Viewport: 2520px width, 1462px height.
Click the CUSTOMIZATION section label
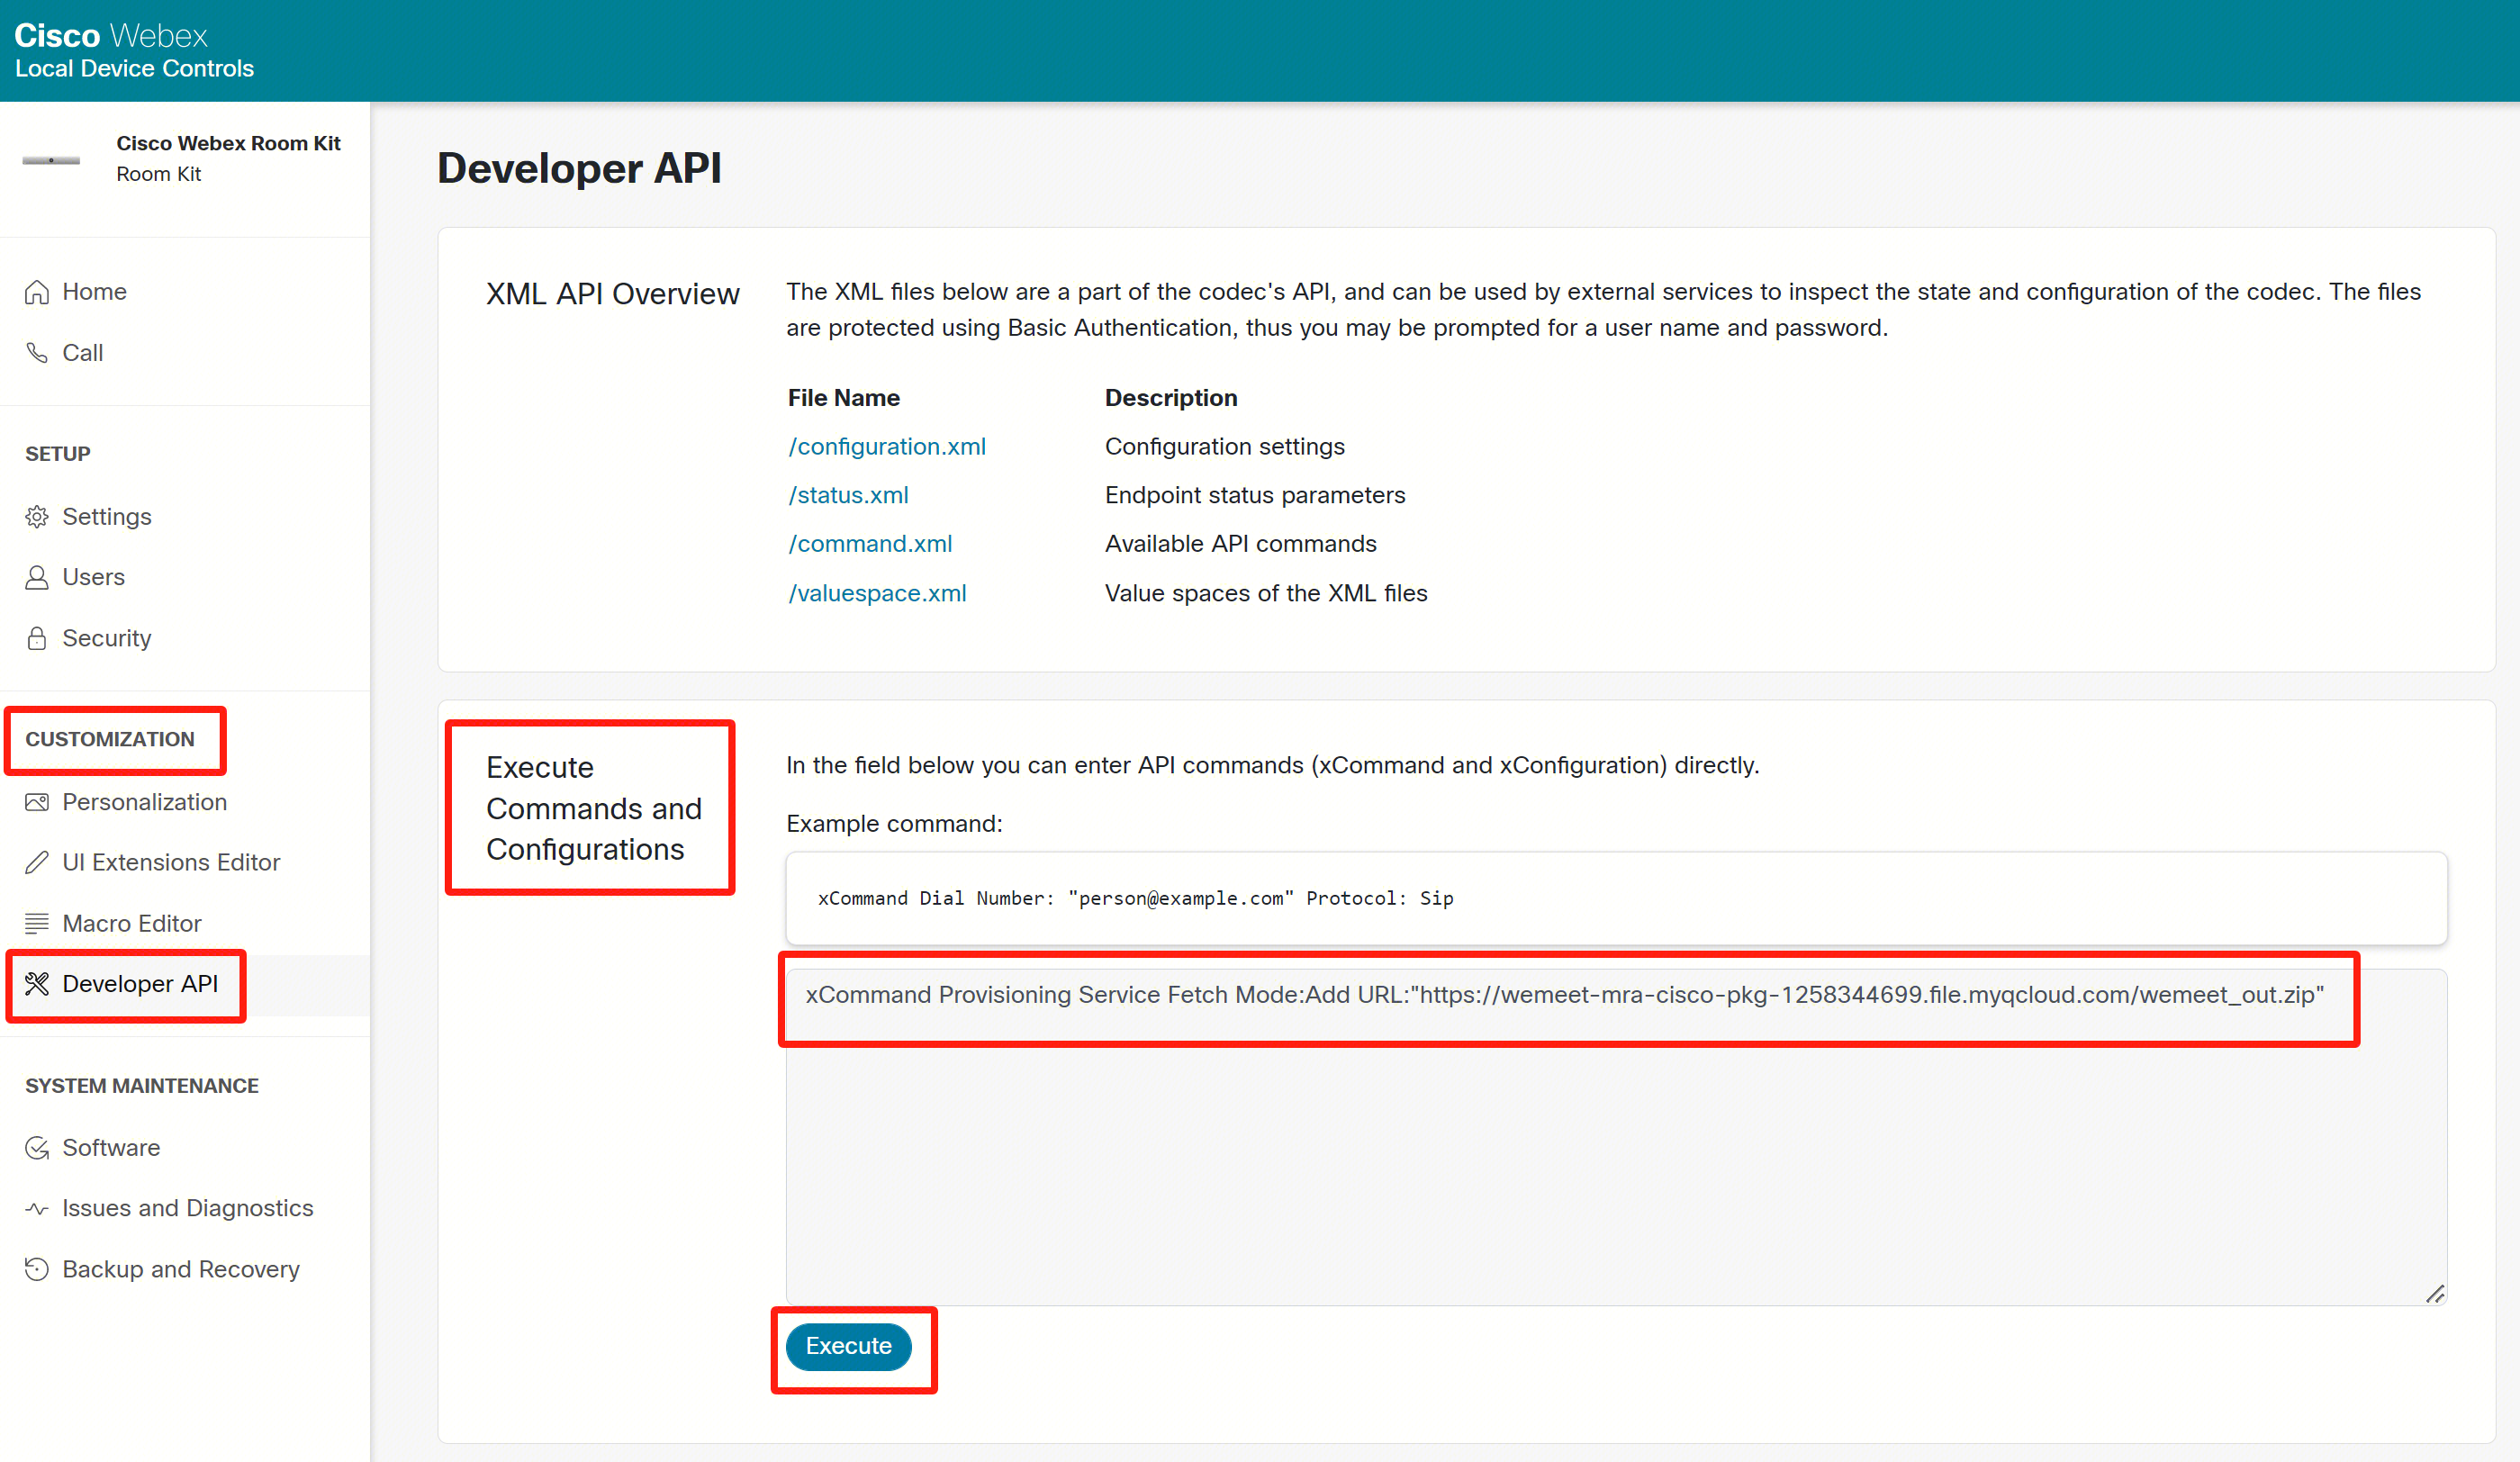click(110, 739)
